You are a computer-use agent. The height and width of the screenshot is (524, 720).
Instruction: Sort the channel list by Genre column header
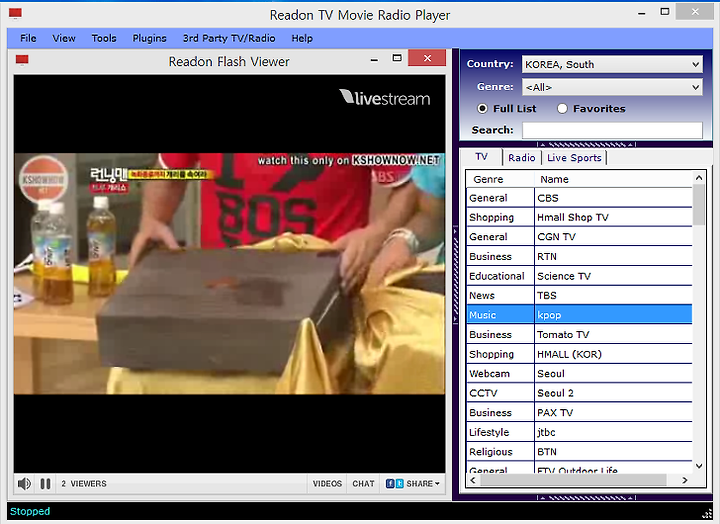pyautogui.click(x=500, y=179)
